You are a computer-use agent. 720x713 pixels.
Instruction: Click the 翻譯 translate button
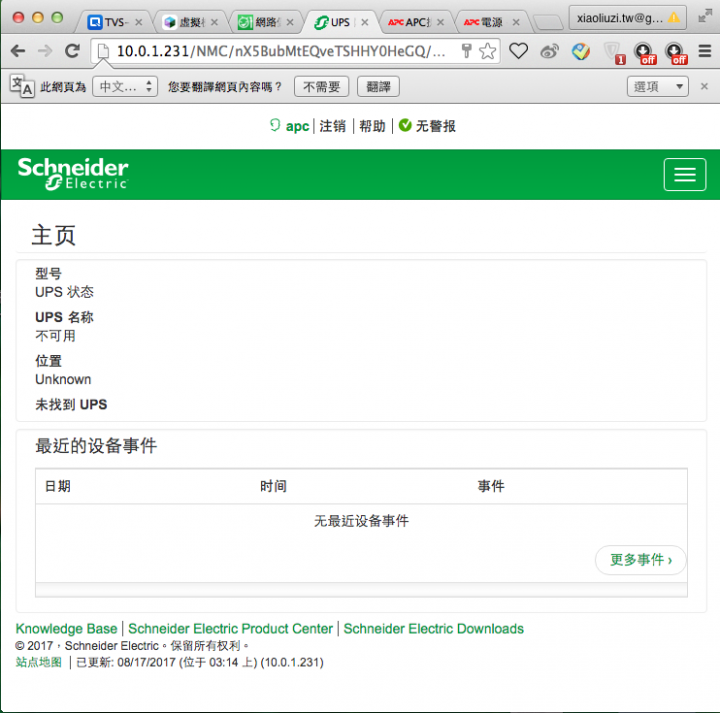point(378,86)
